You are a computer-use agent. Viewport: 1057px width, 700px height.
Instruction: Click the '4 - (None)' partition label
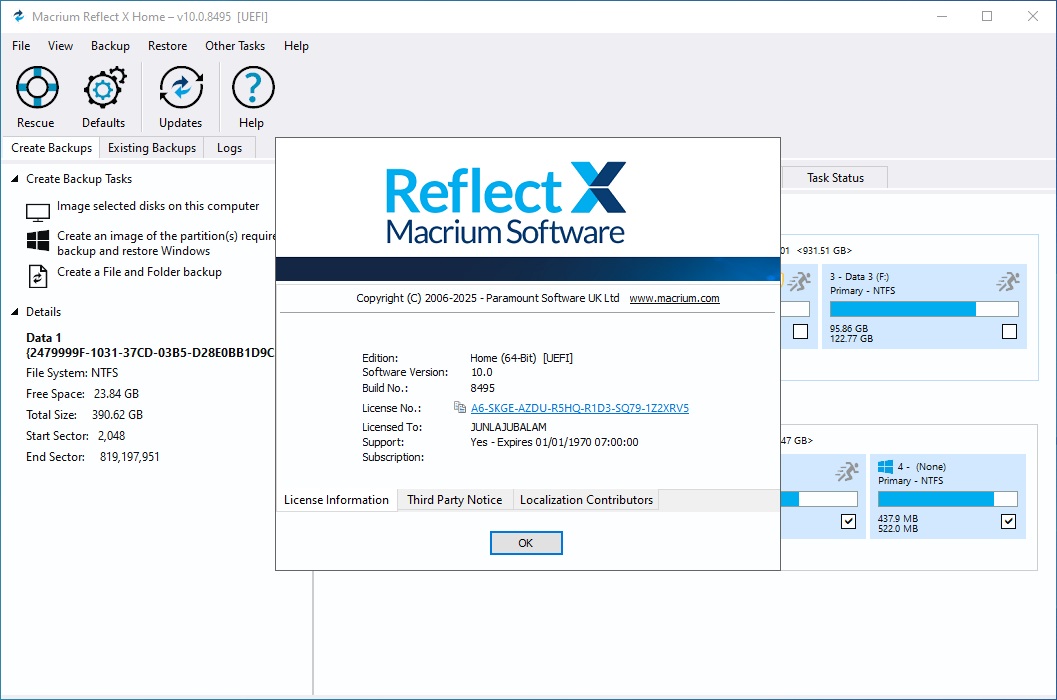click(922, 467)
